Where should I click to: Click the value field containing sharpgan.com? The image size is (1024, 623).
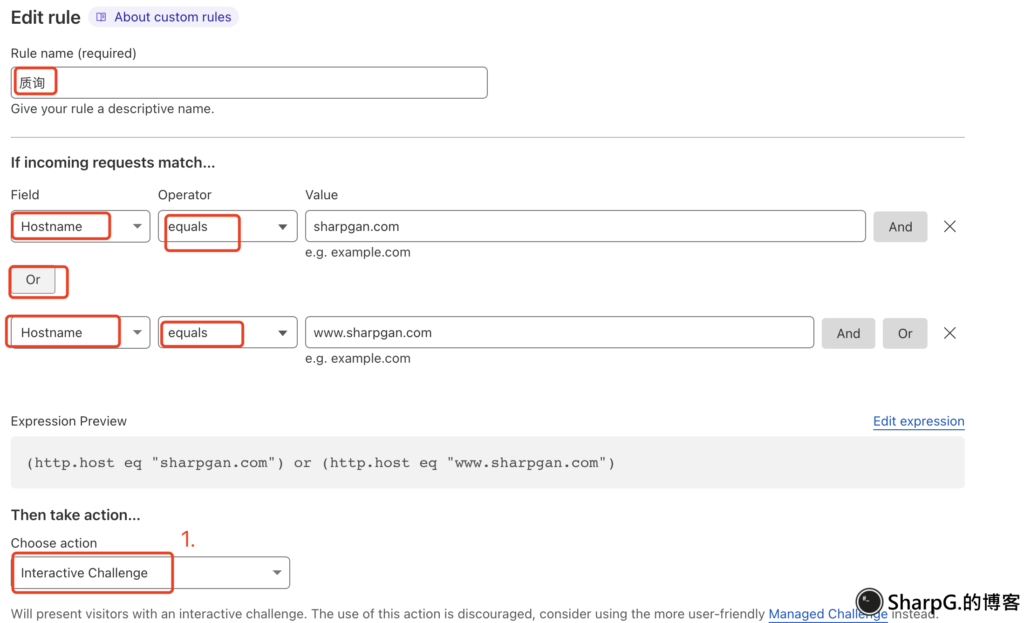pyautogui.click(x=584, y=227)
